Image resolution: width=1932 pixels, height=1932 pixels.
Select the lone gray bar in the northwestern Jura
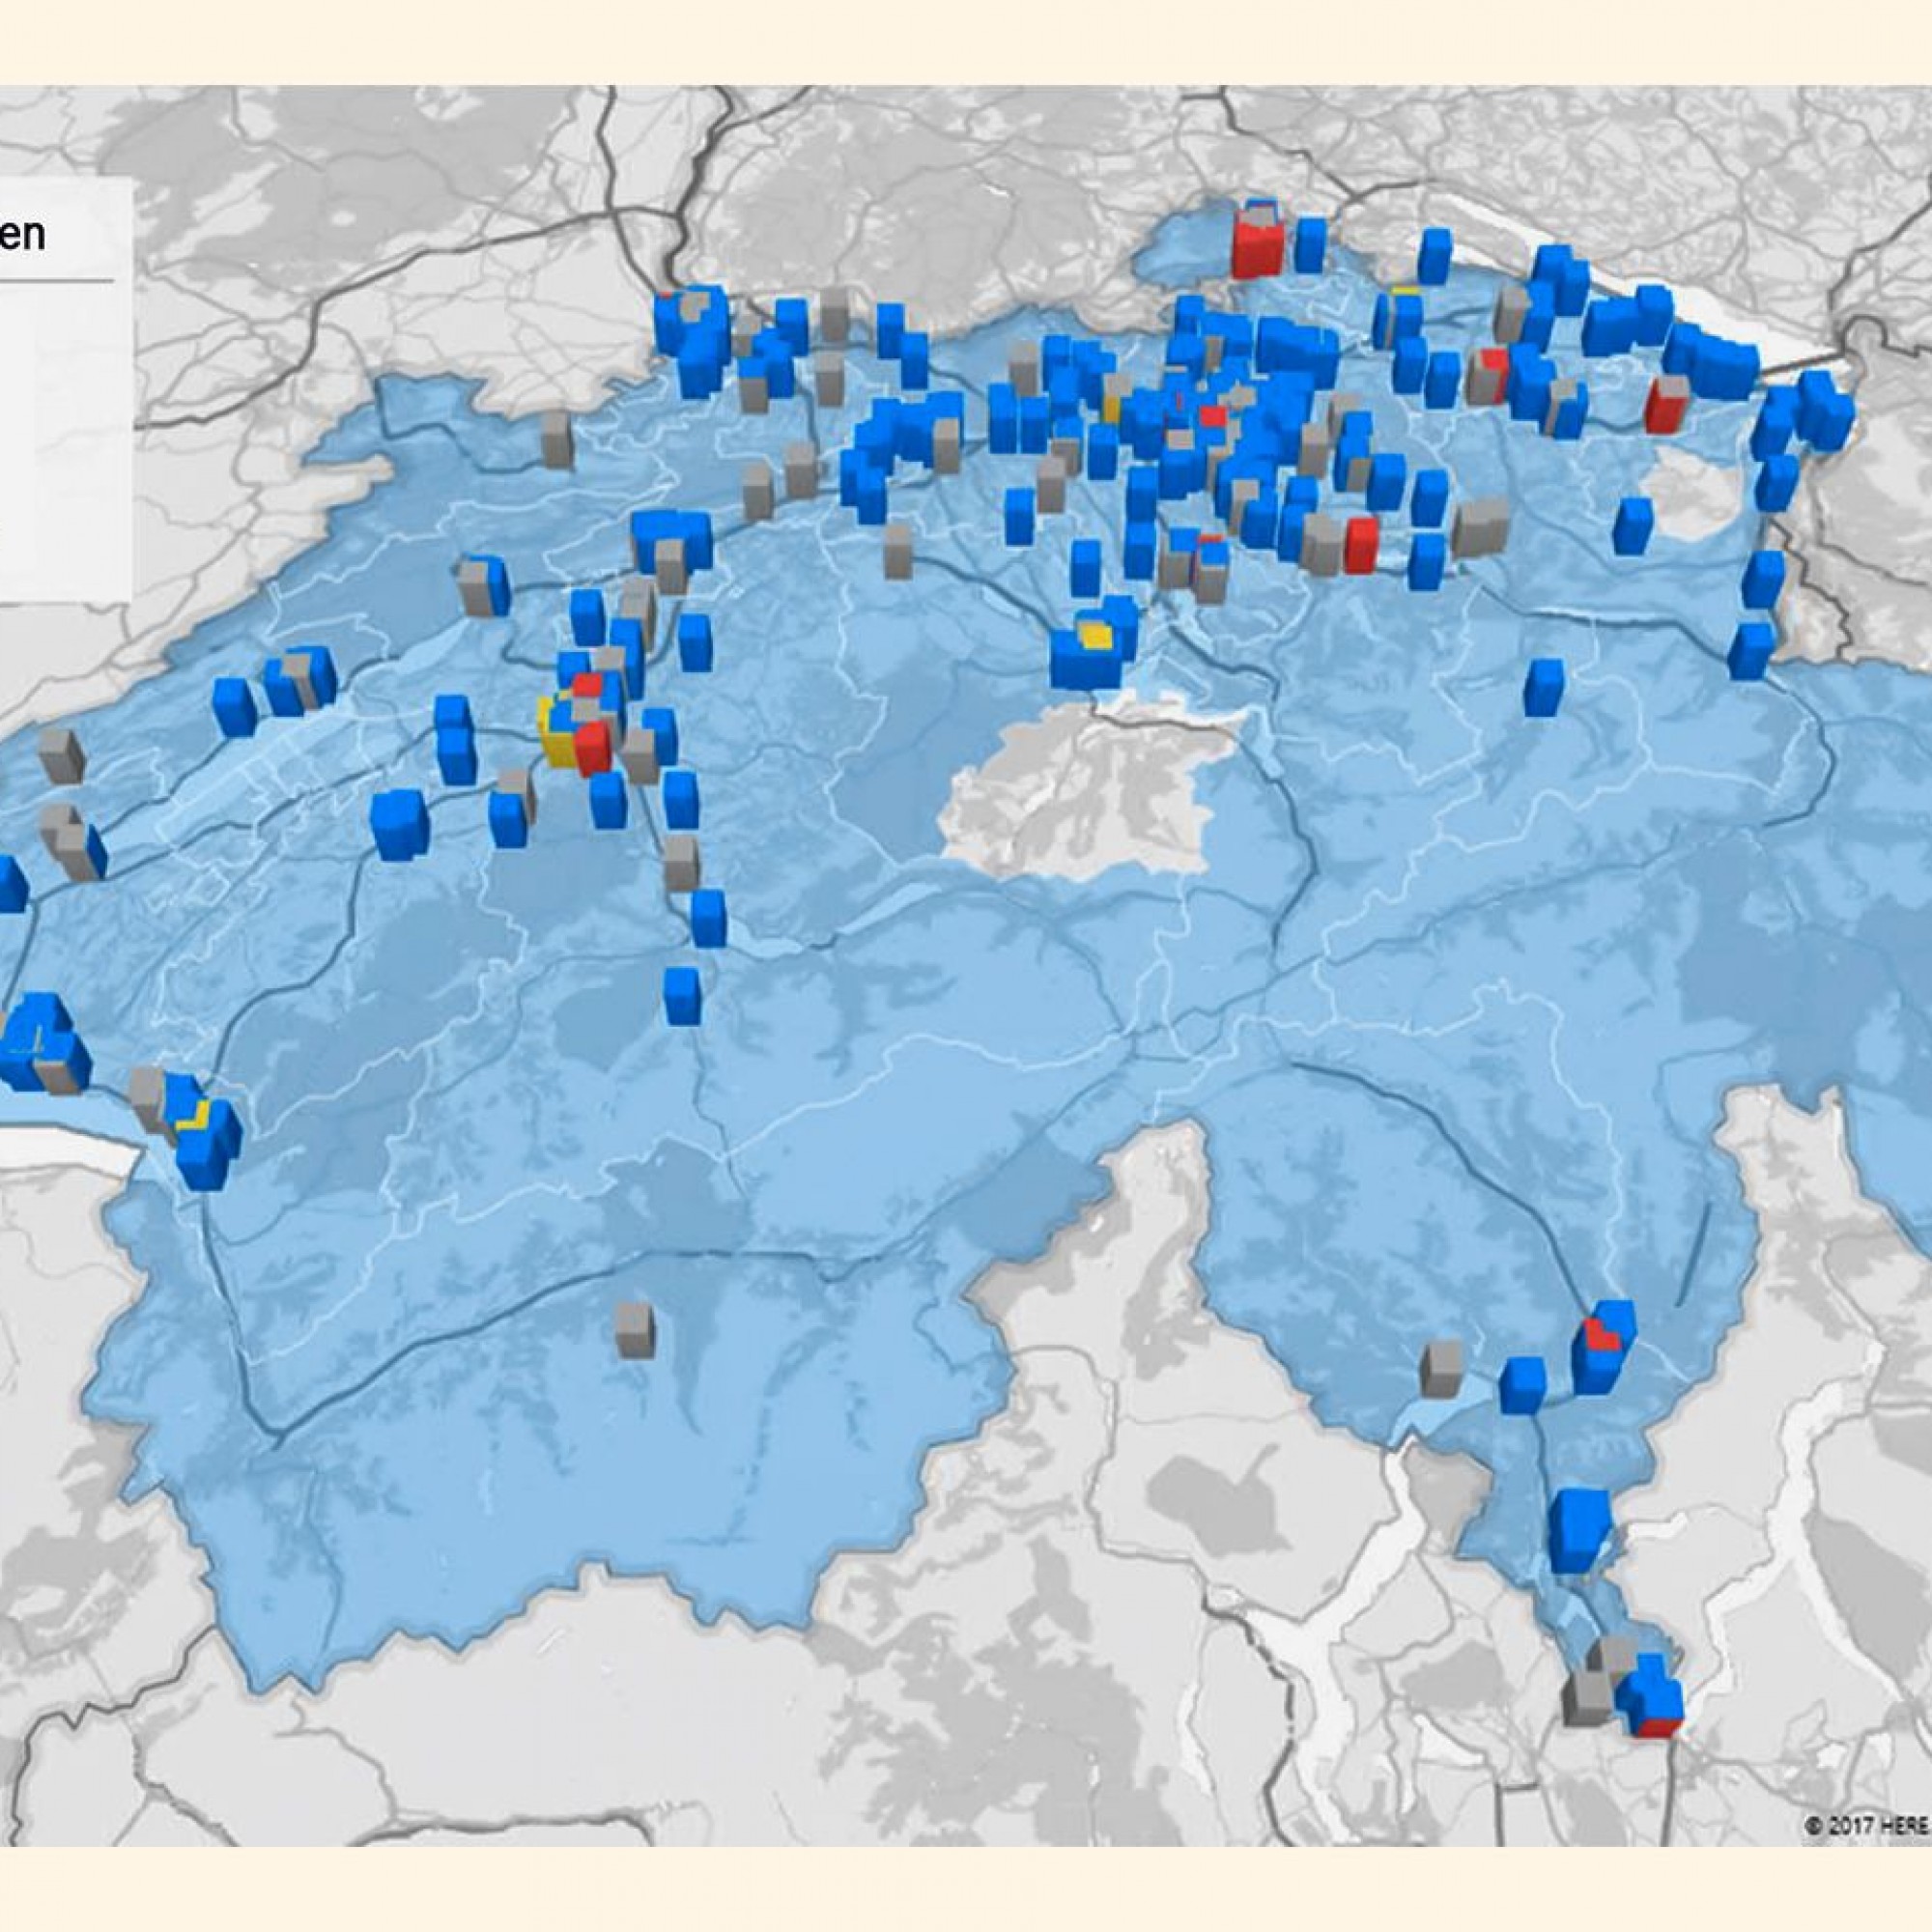556,440
